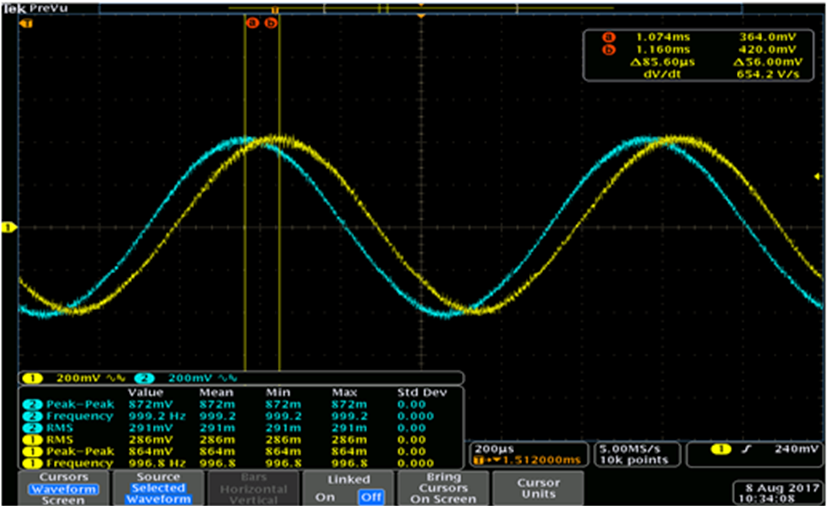Click the rising edge trigger slope symbol
Image resolution: width=828 pixels, height=506 pixels.
747,449
